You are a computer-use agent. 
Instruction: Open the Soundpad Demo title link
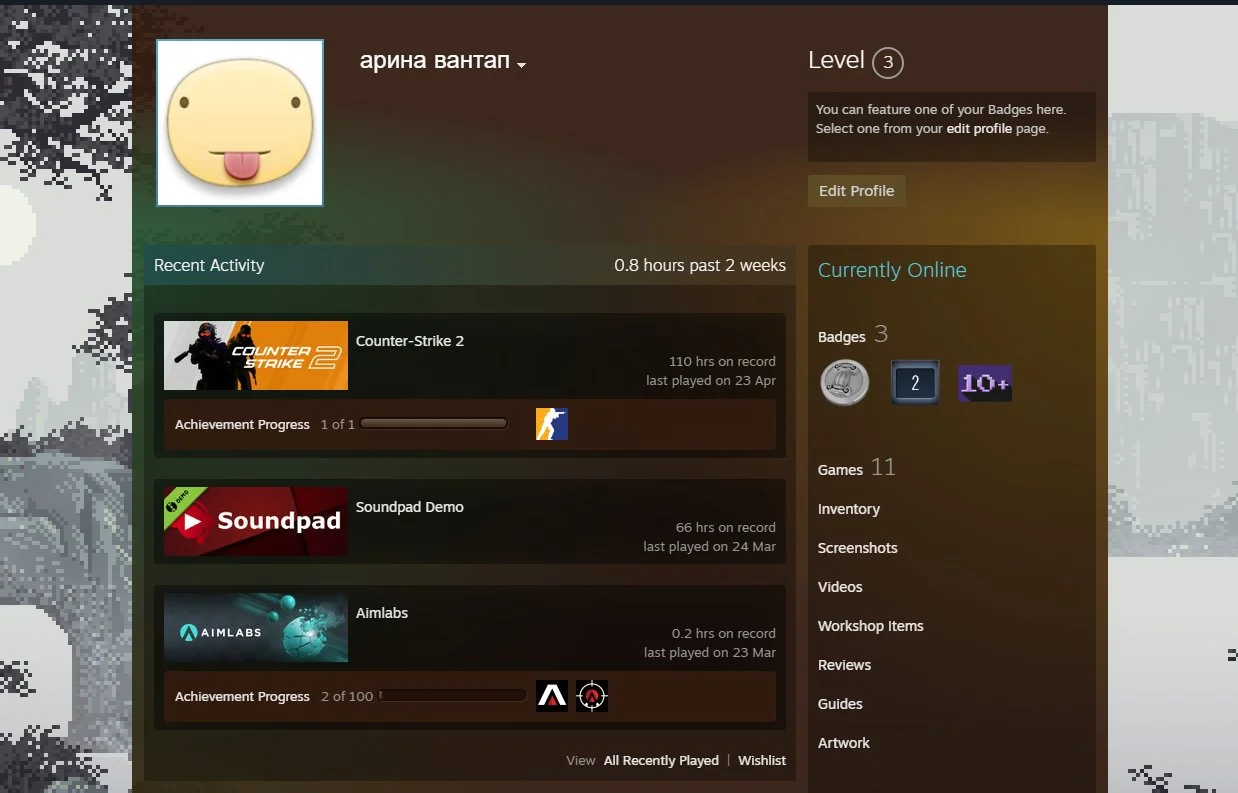point(410,507)
